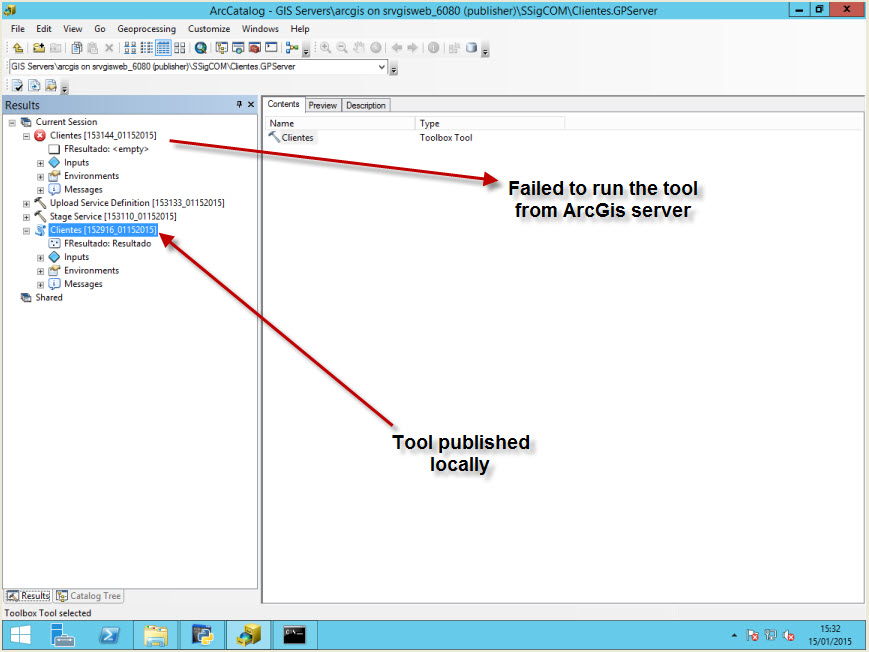Open the Windows Start button
The width and height of the screenshot is (869, 652).
point(21,635)
